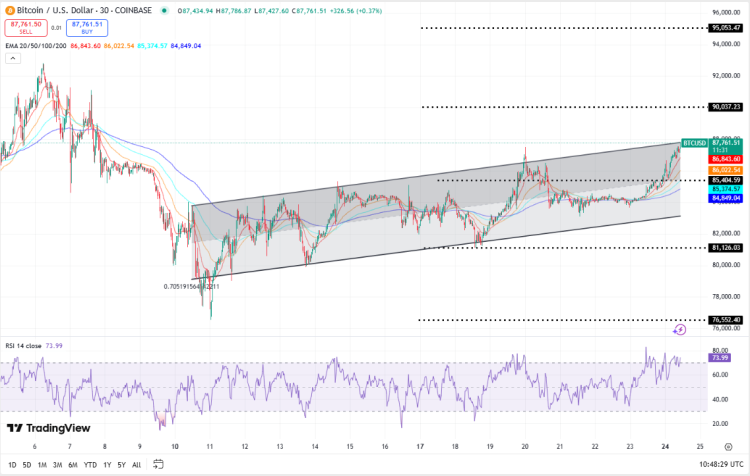Viewport: 750px width, 476px height.
Task: Switch to the YTD range
Action: 90,465
